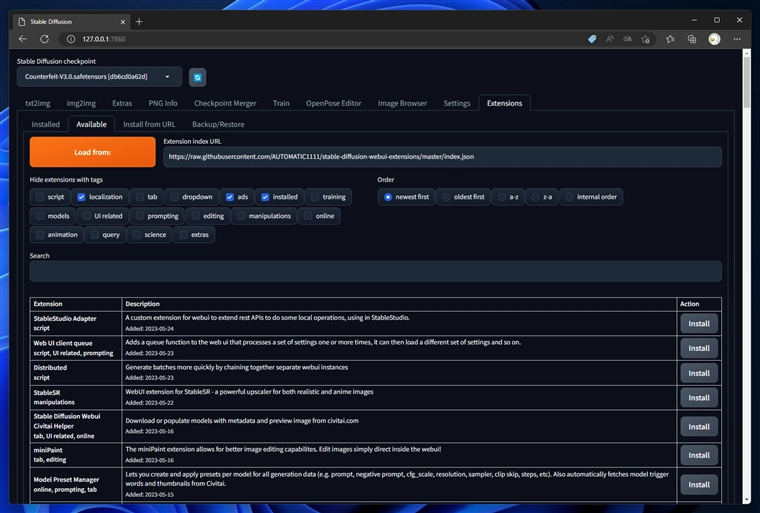This screenshot has height=513, width=760.
Task: Refresh the checkpoint list with blue button
Action: coord(197,77)
